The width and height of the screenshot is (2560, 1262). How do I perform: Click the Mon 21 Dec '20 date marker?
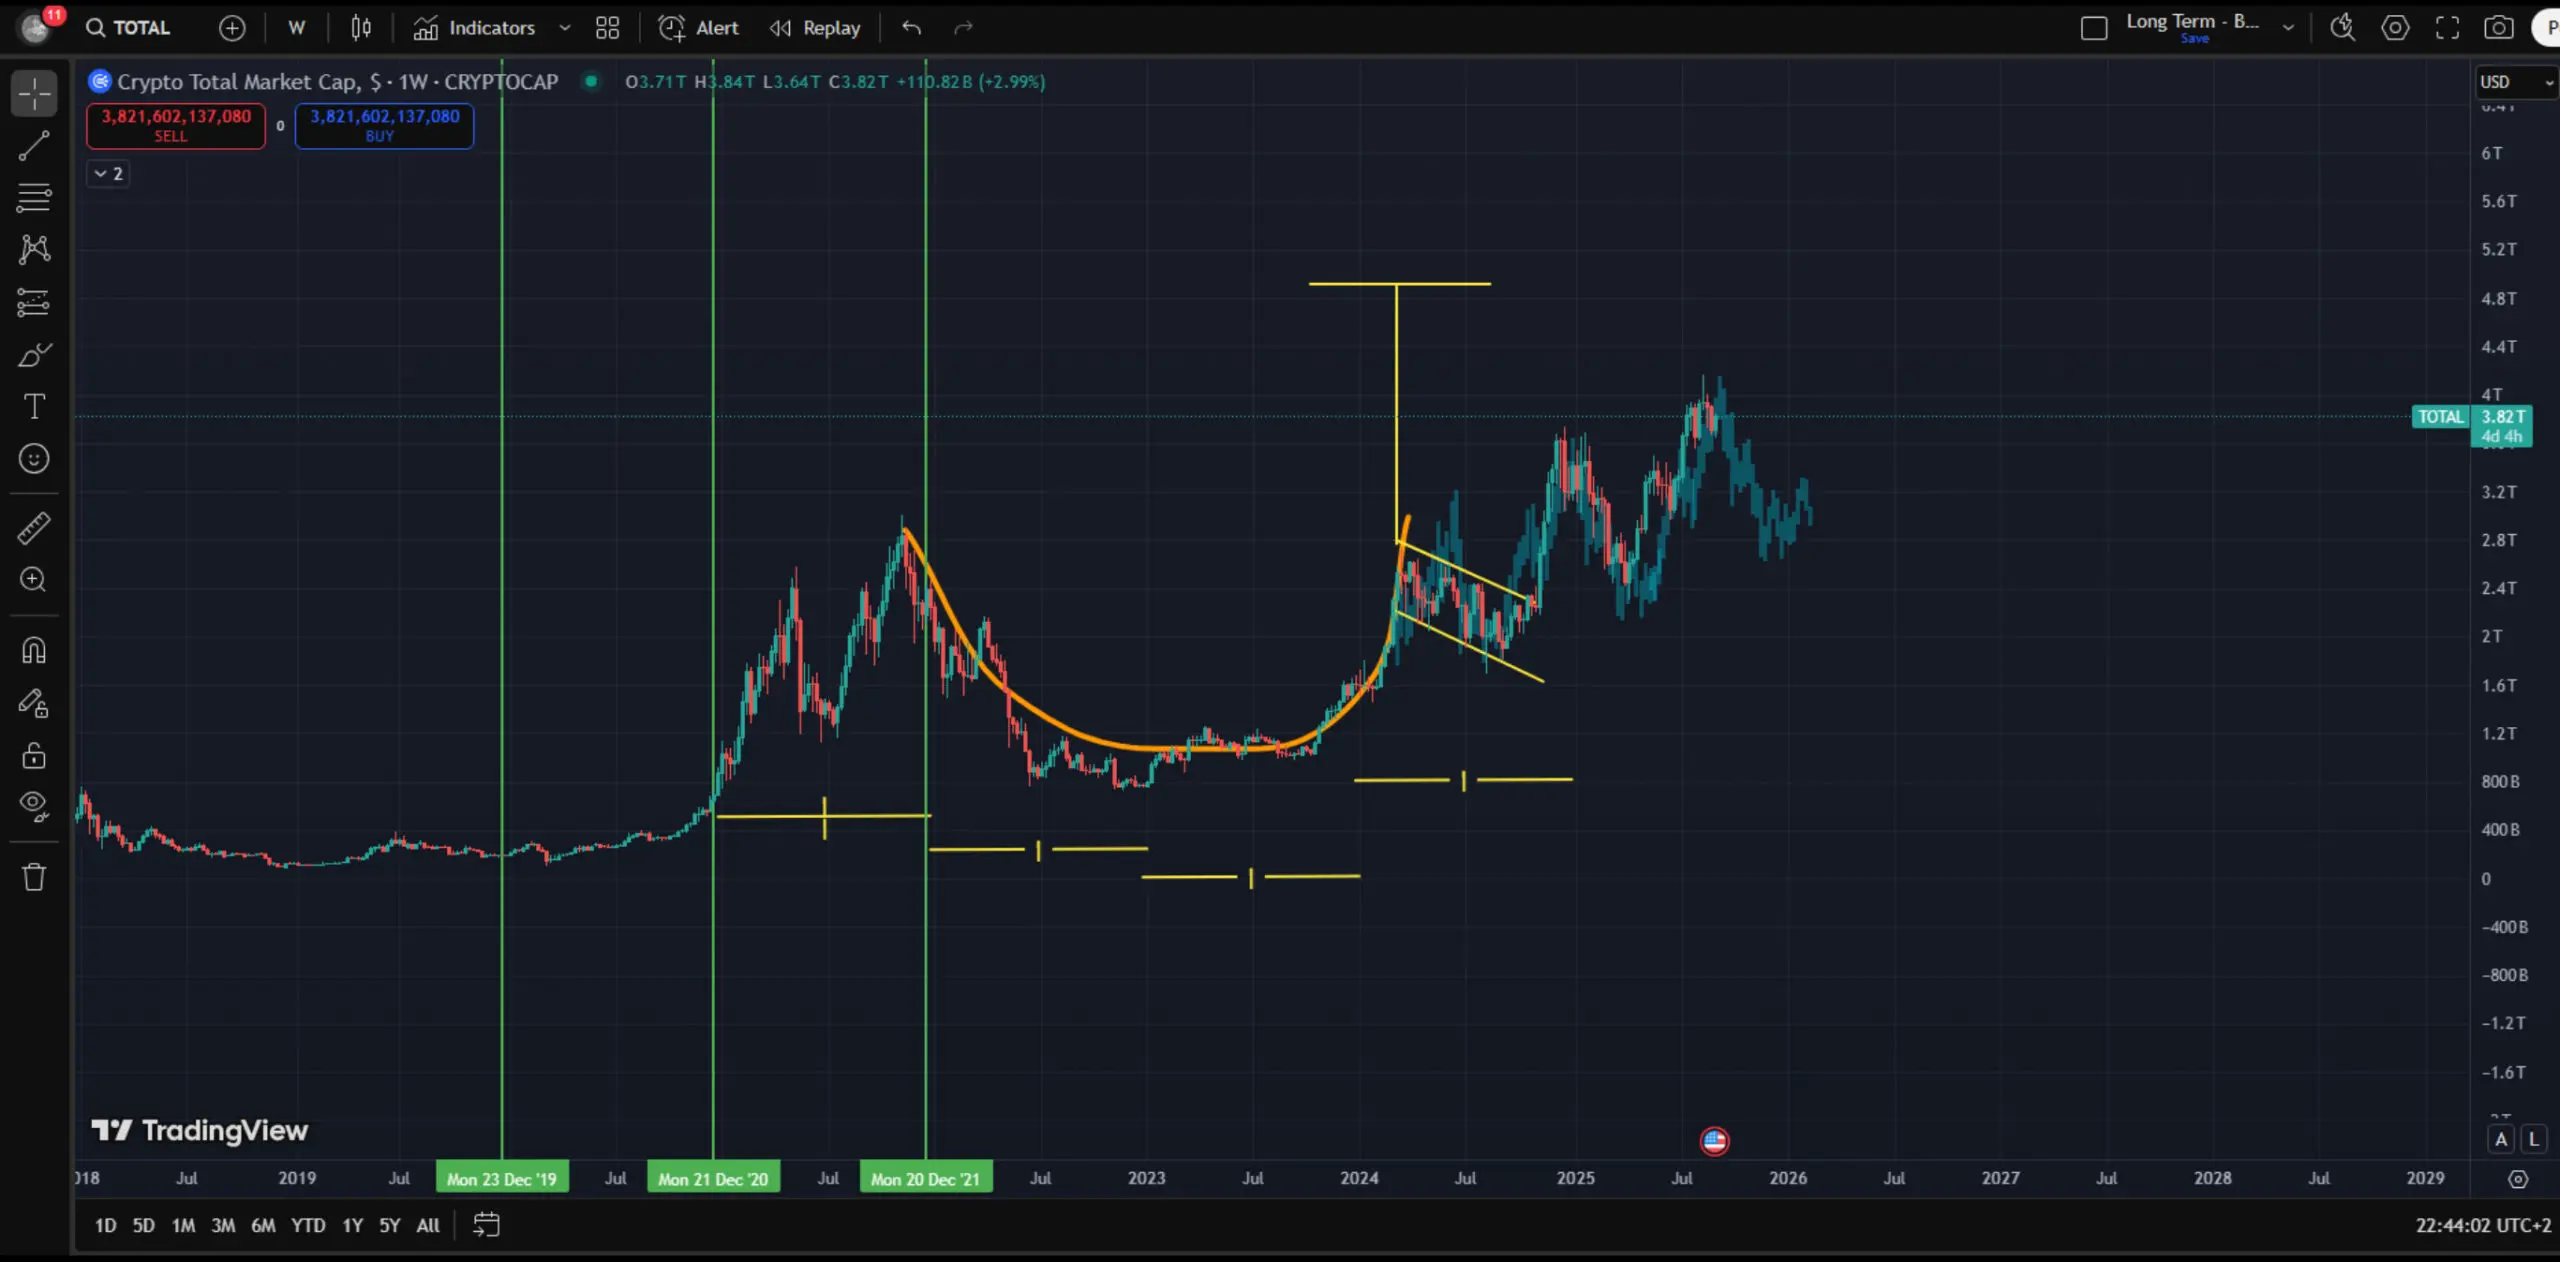[x=713, y=1179]
